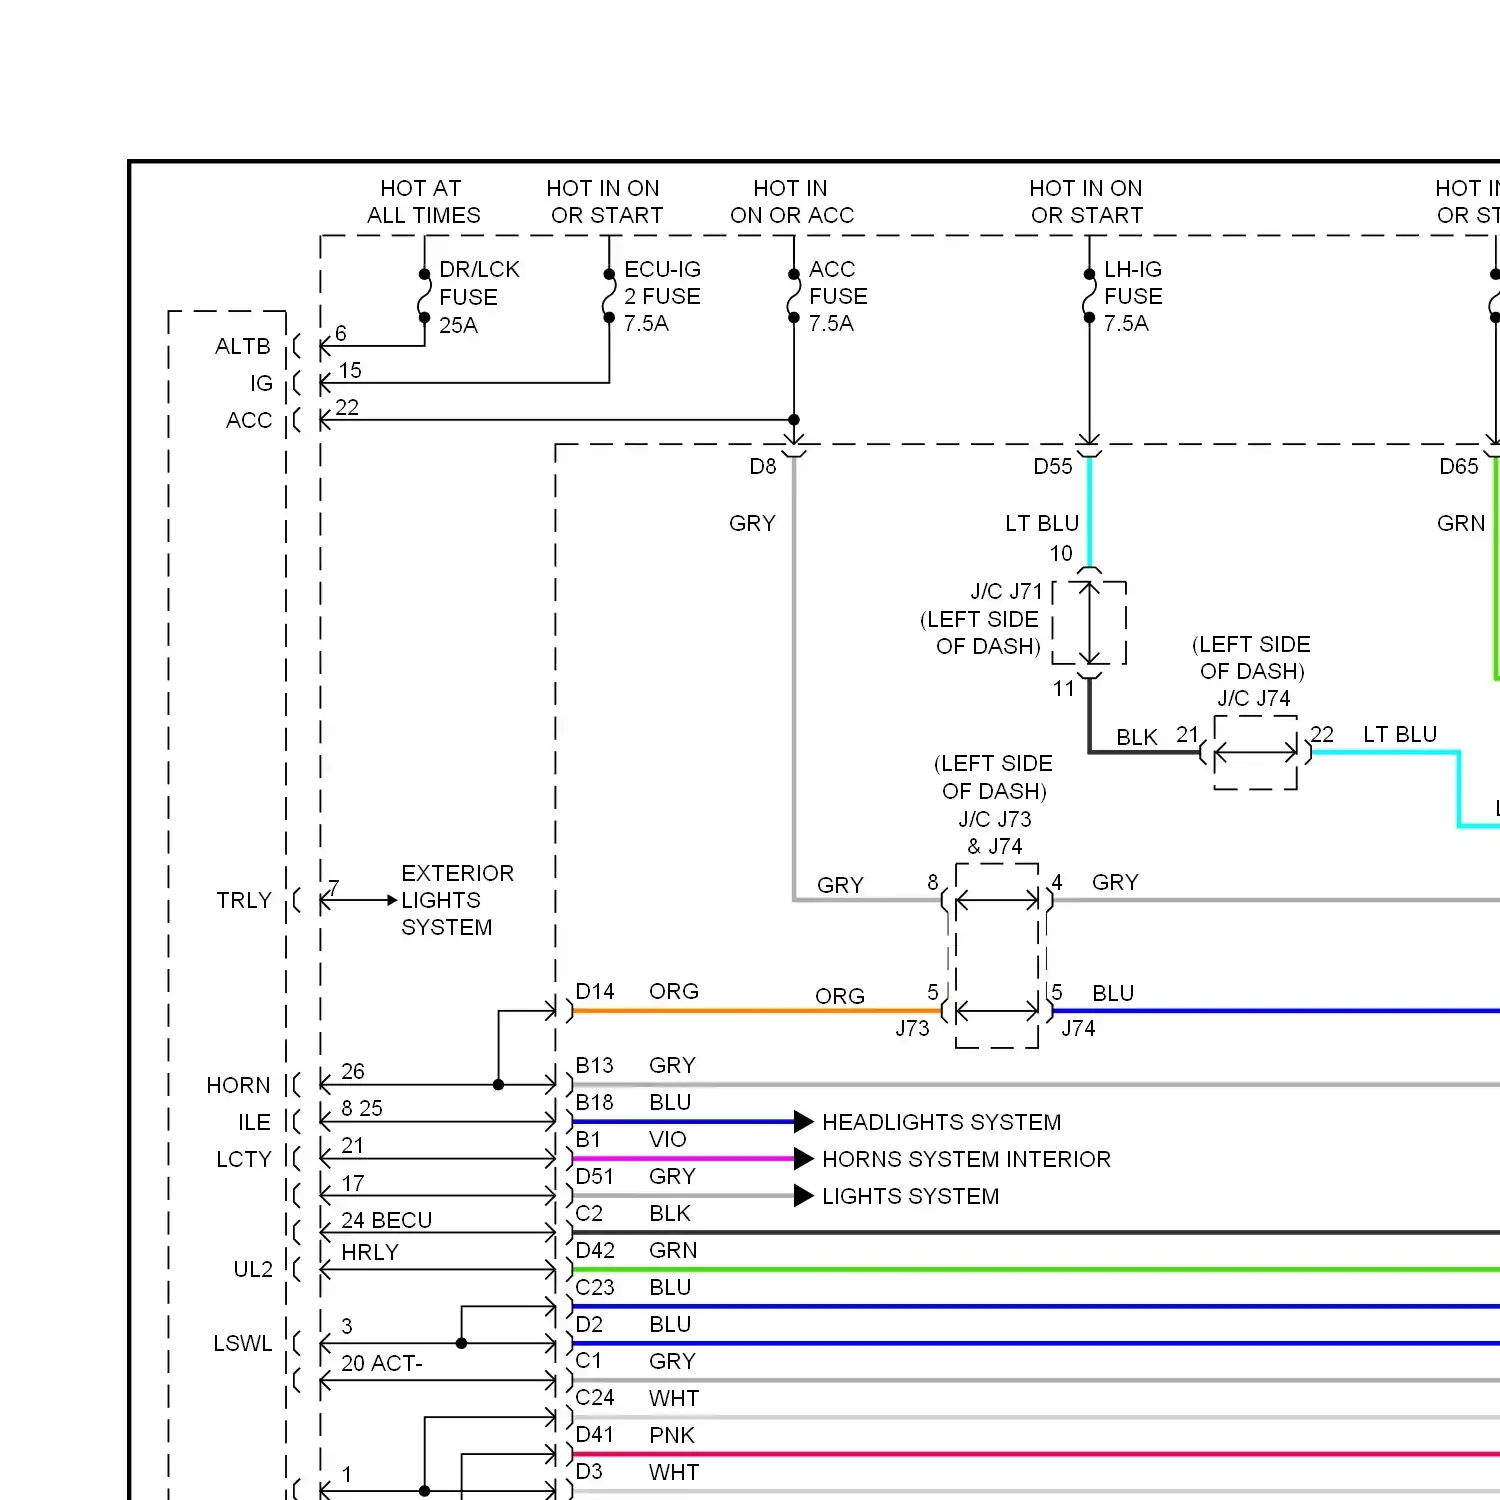
Task: Select connector label 'D3'
Action: (589, 1472)
